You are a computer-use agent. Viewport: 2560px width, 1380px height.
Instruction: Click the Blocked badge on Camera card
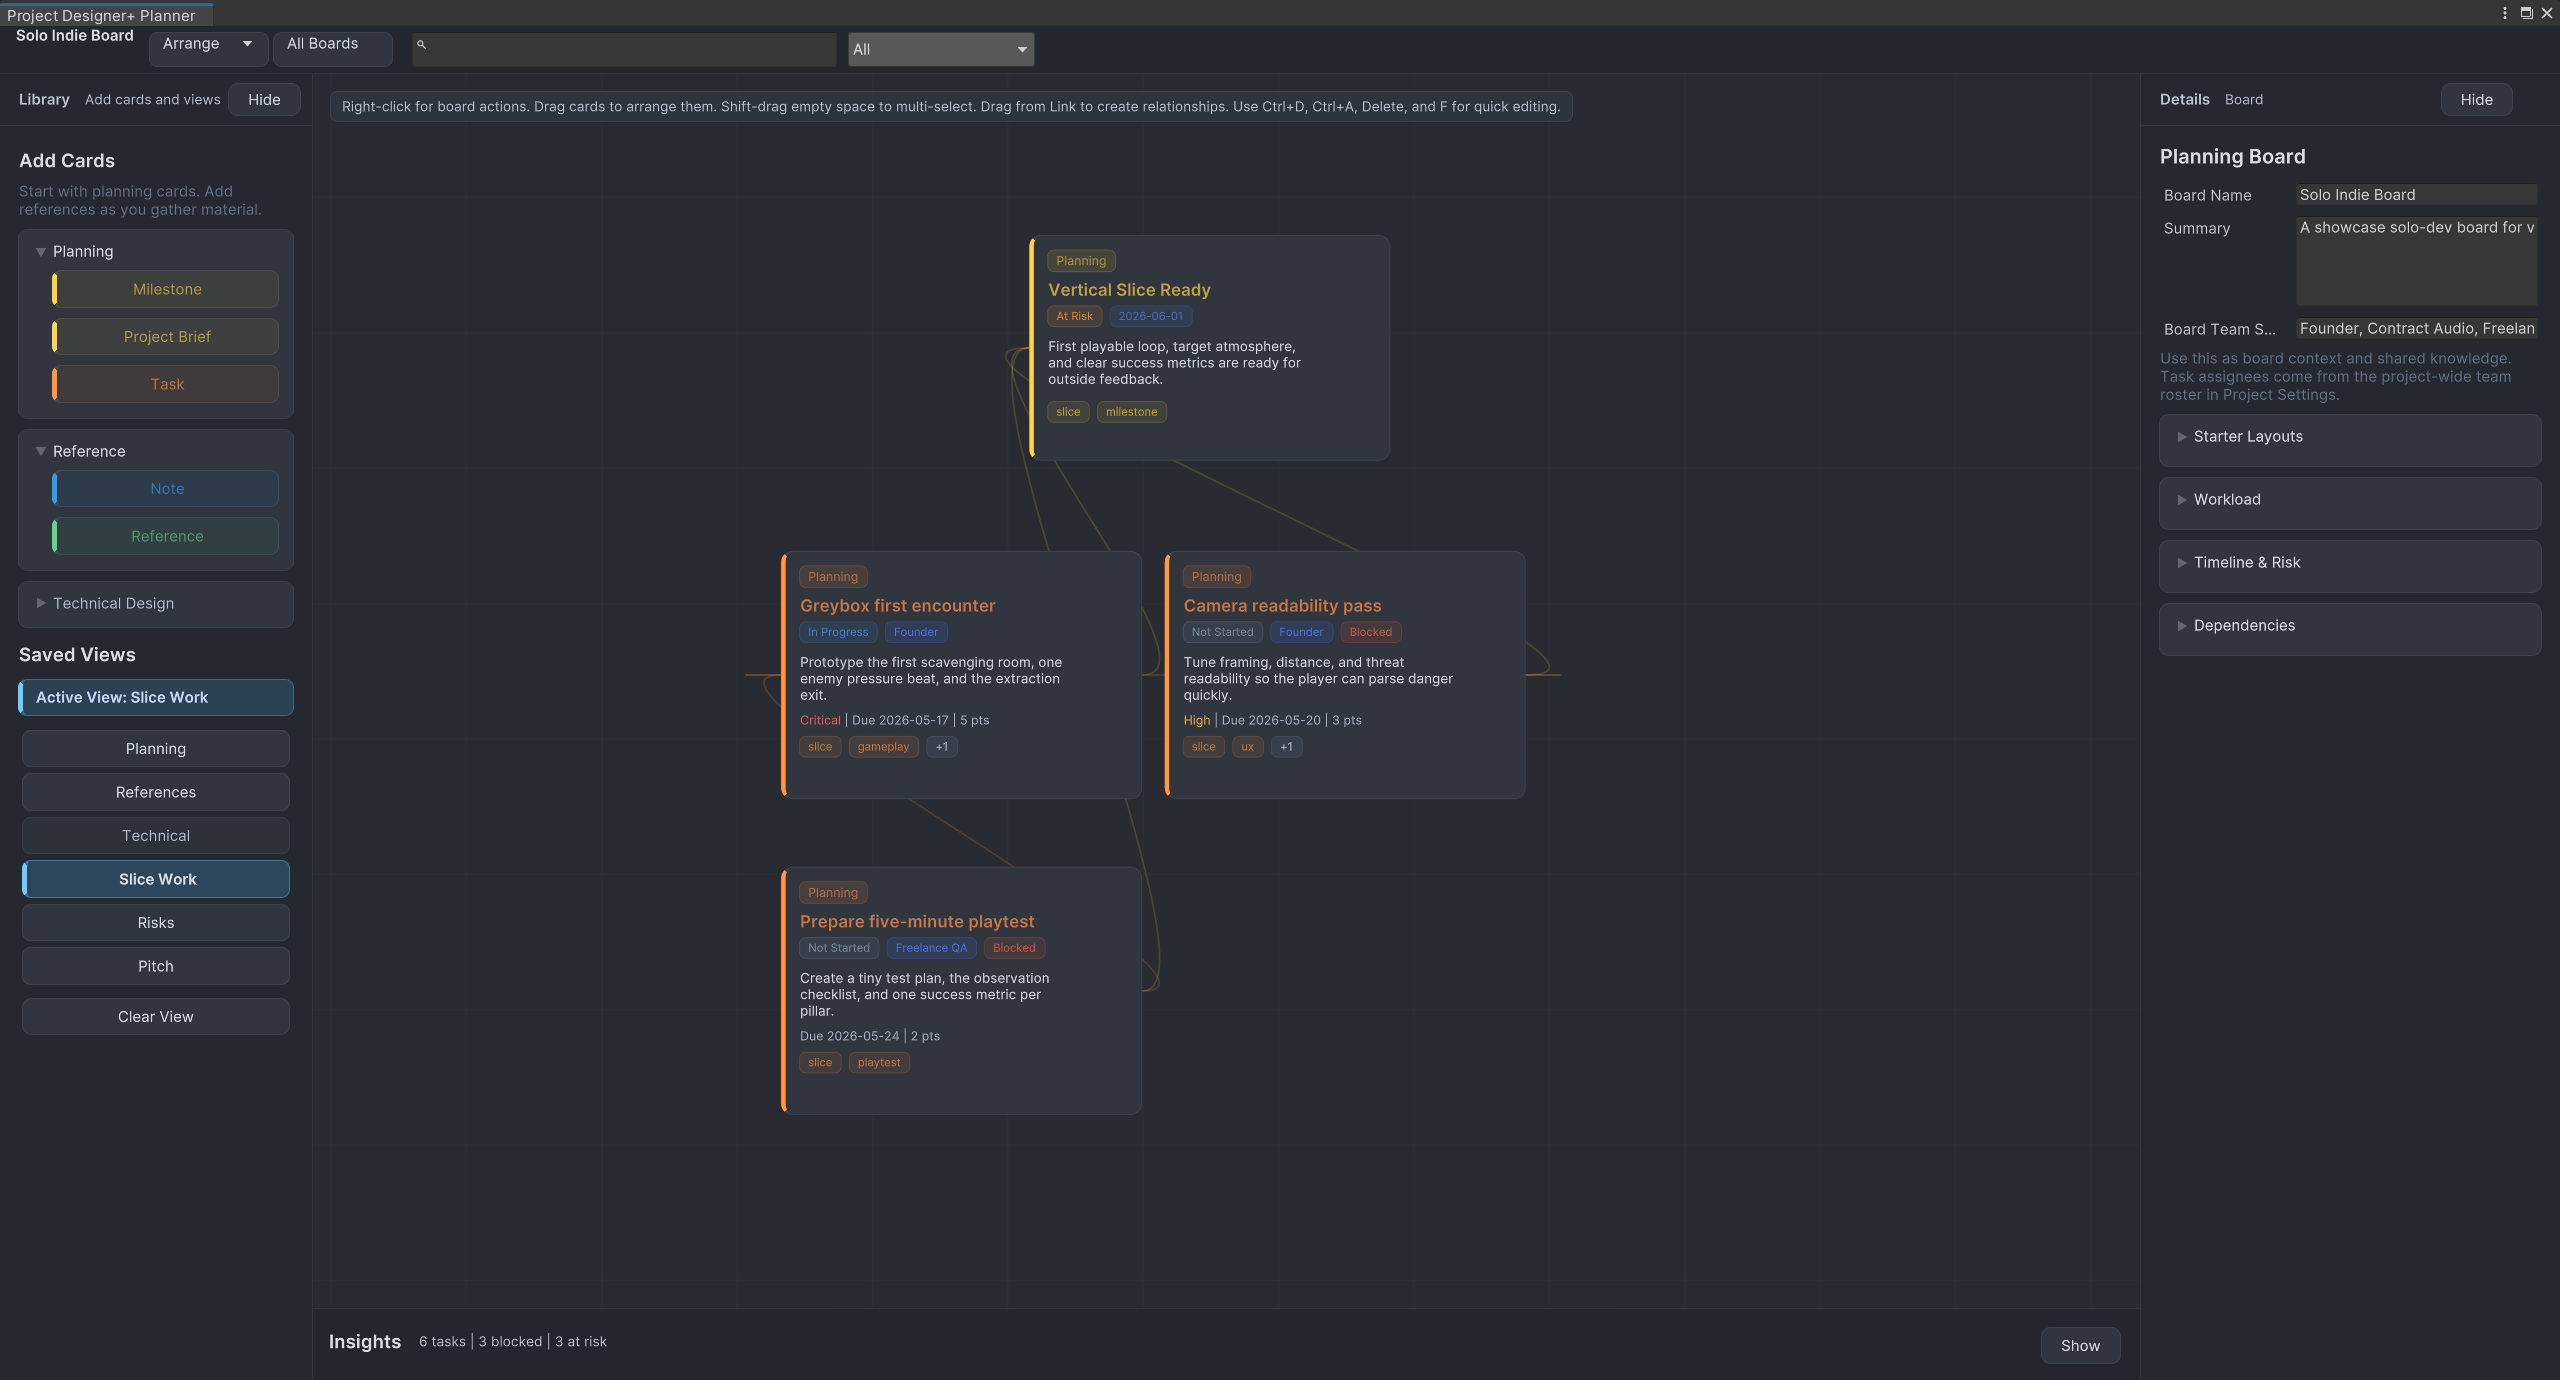(x=1370, y=632)
